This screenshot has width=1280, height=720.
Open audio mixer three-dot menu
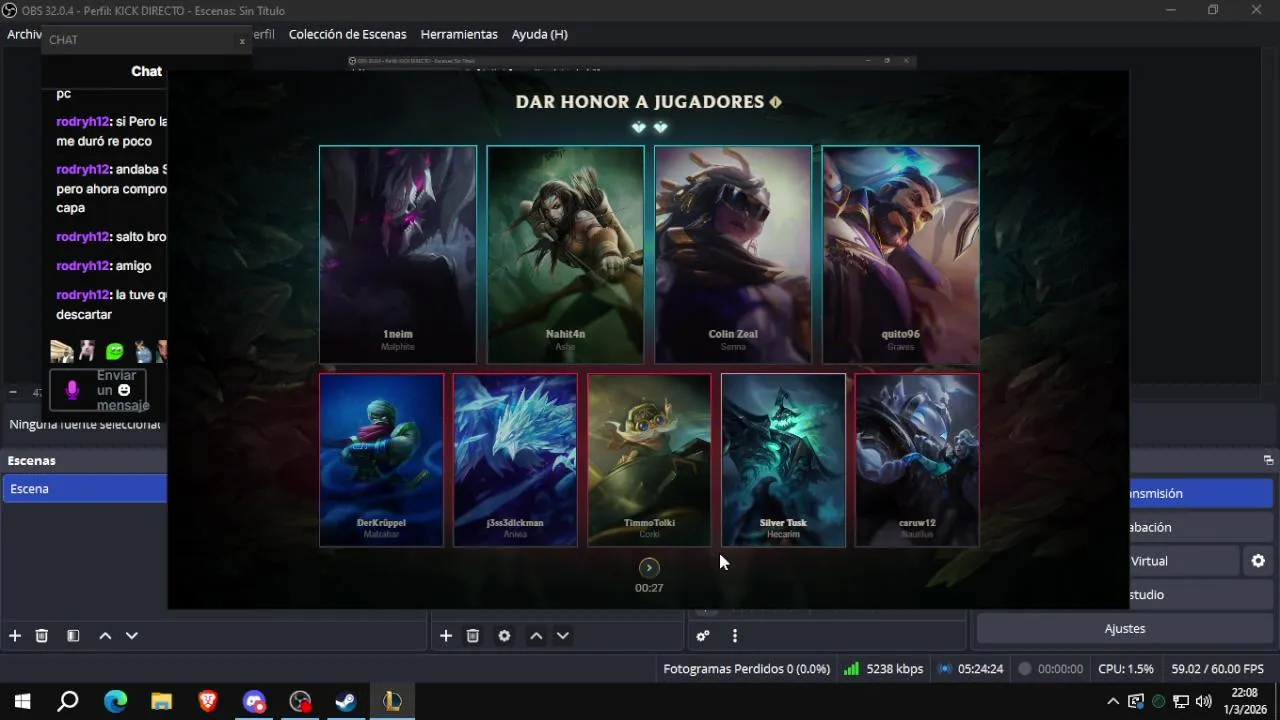[735, 636]
